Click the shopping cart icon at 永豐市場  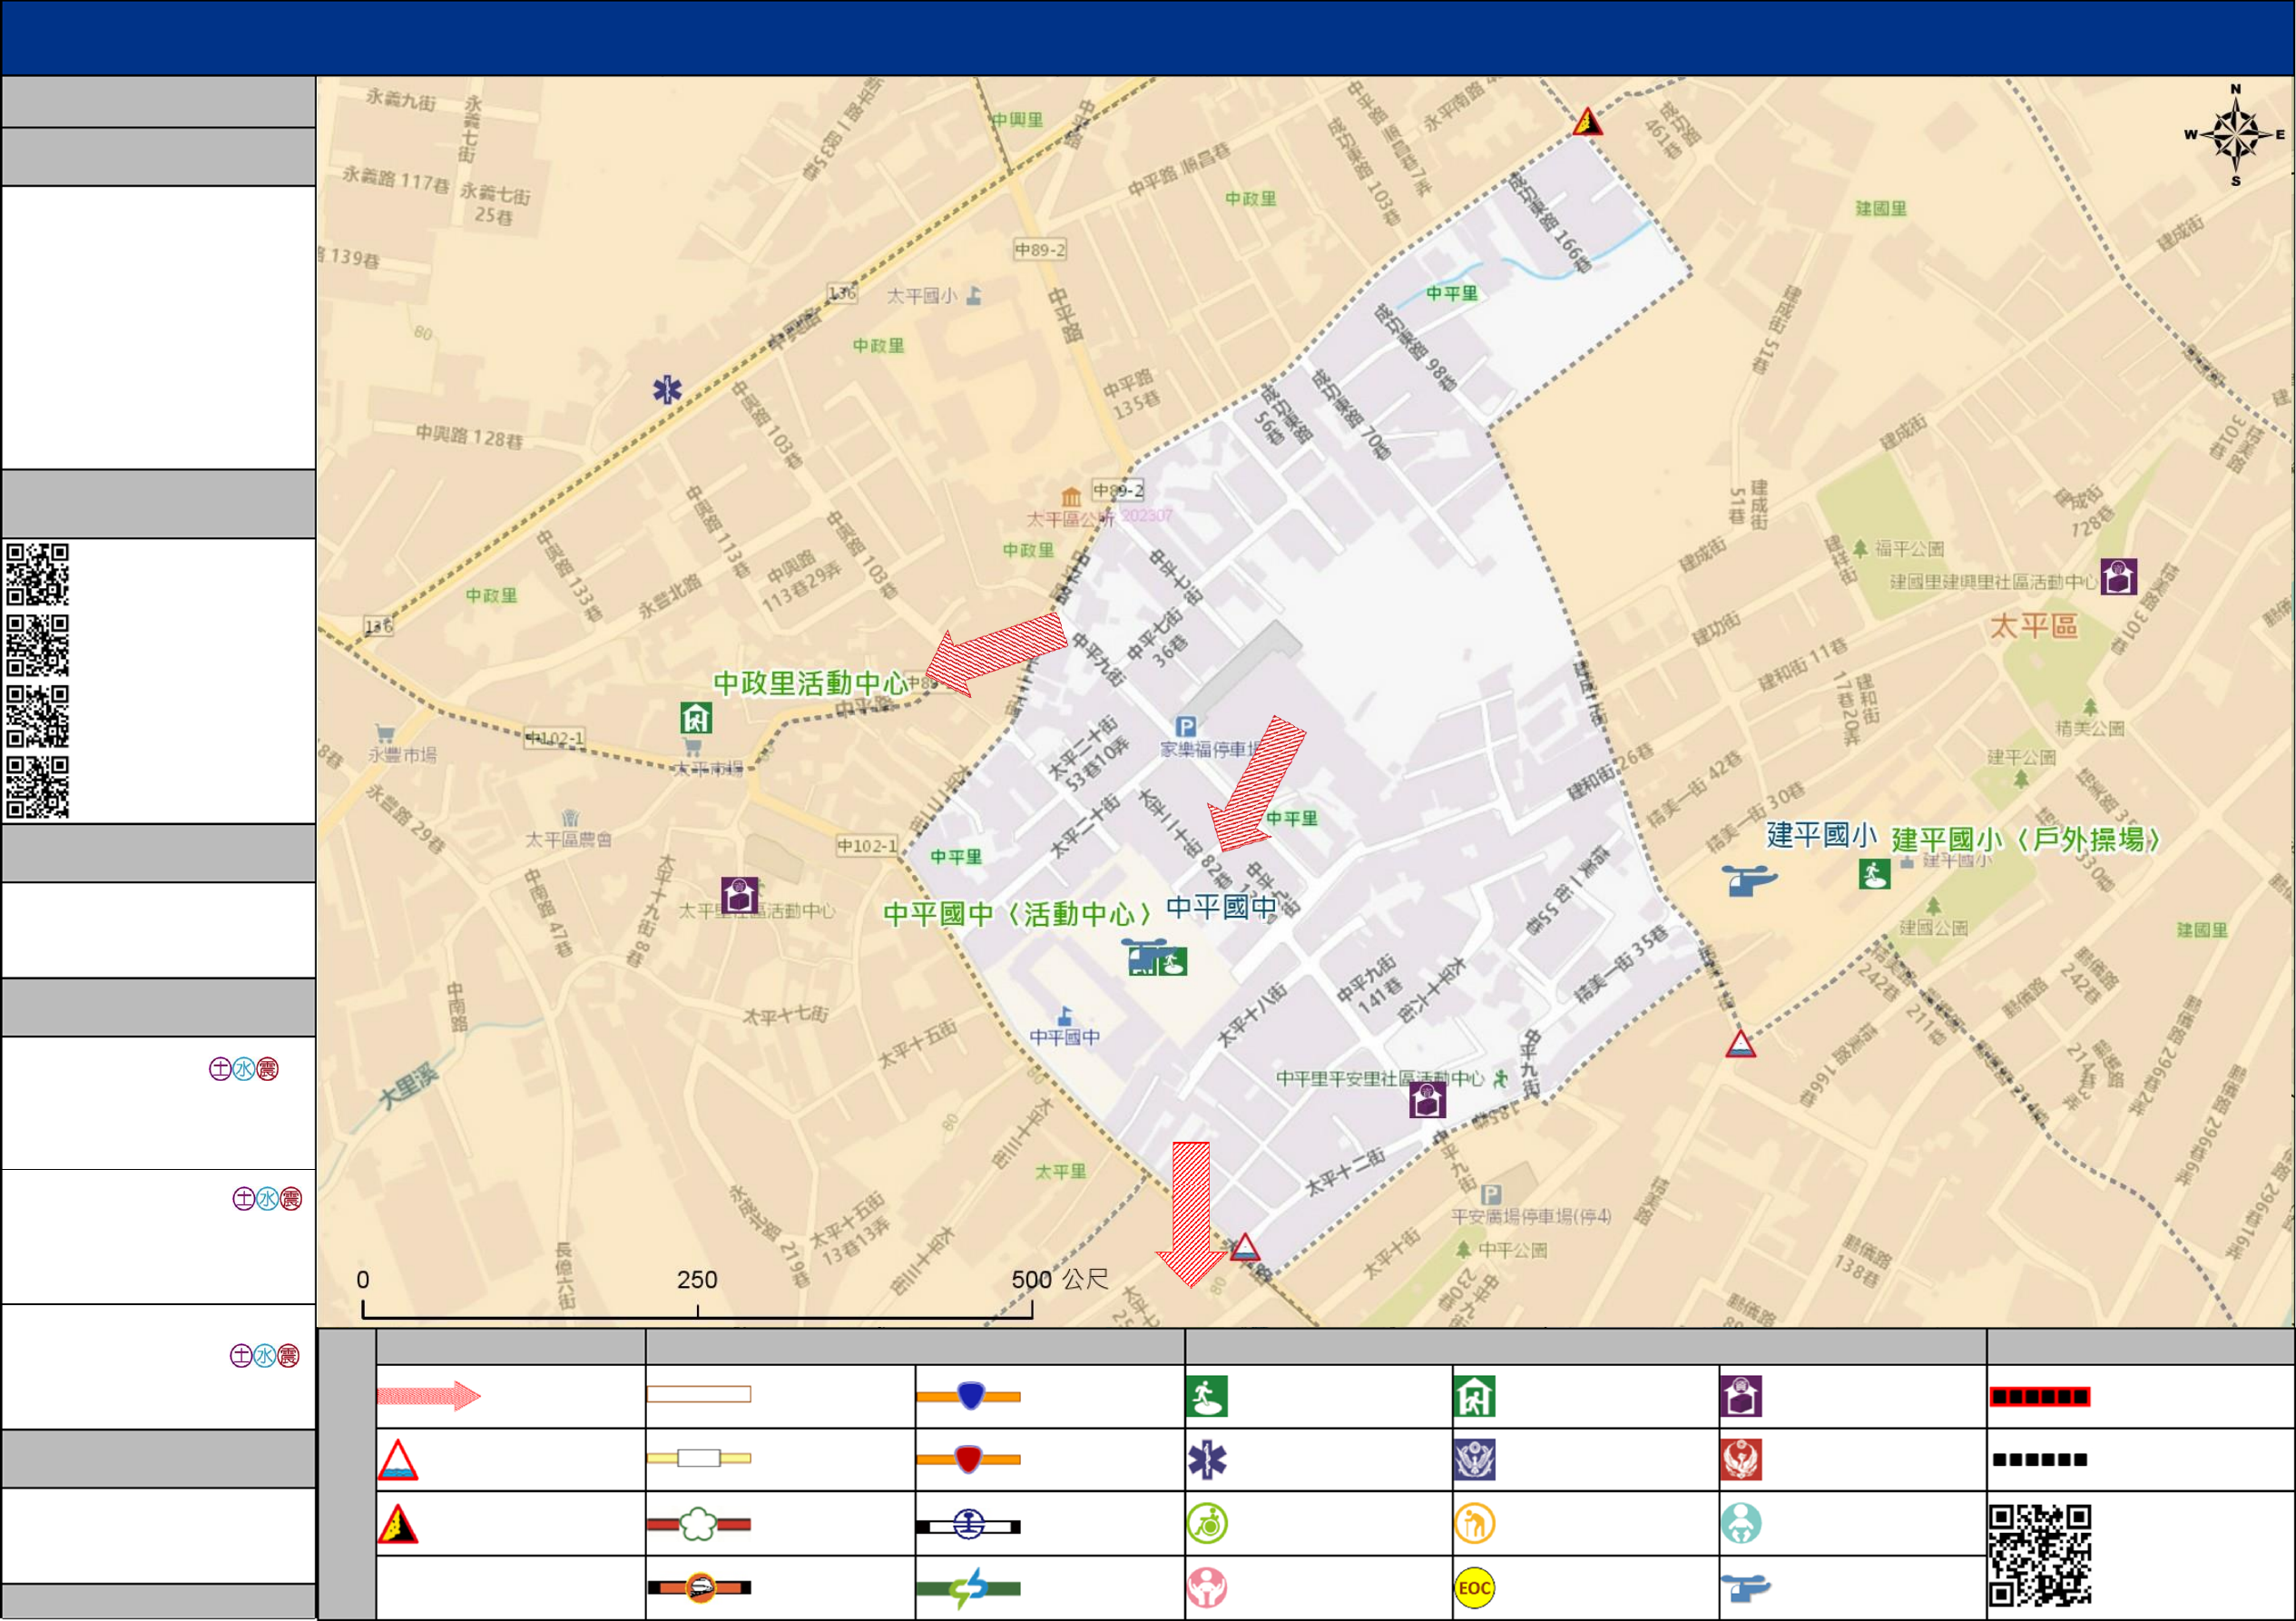point(385,733)
